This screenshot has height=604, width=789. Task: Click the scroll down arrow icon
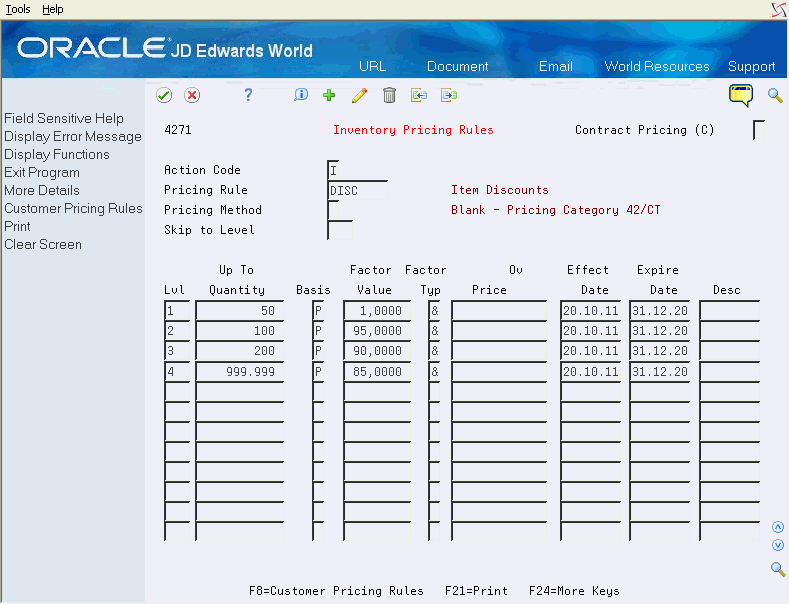click(778, 545)
